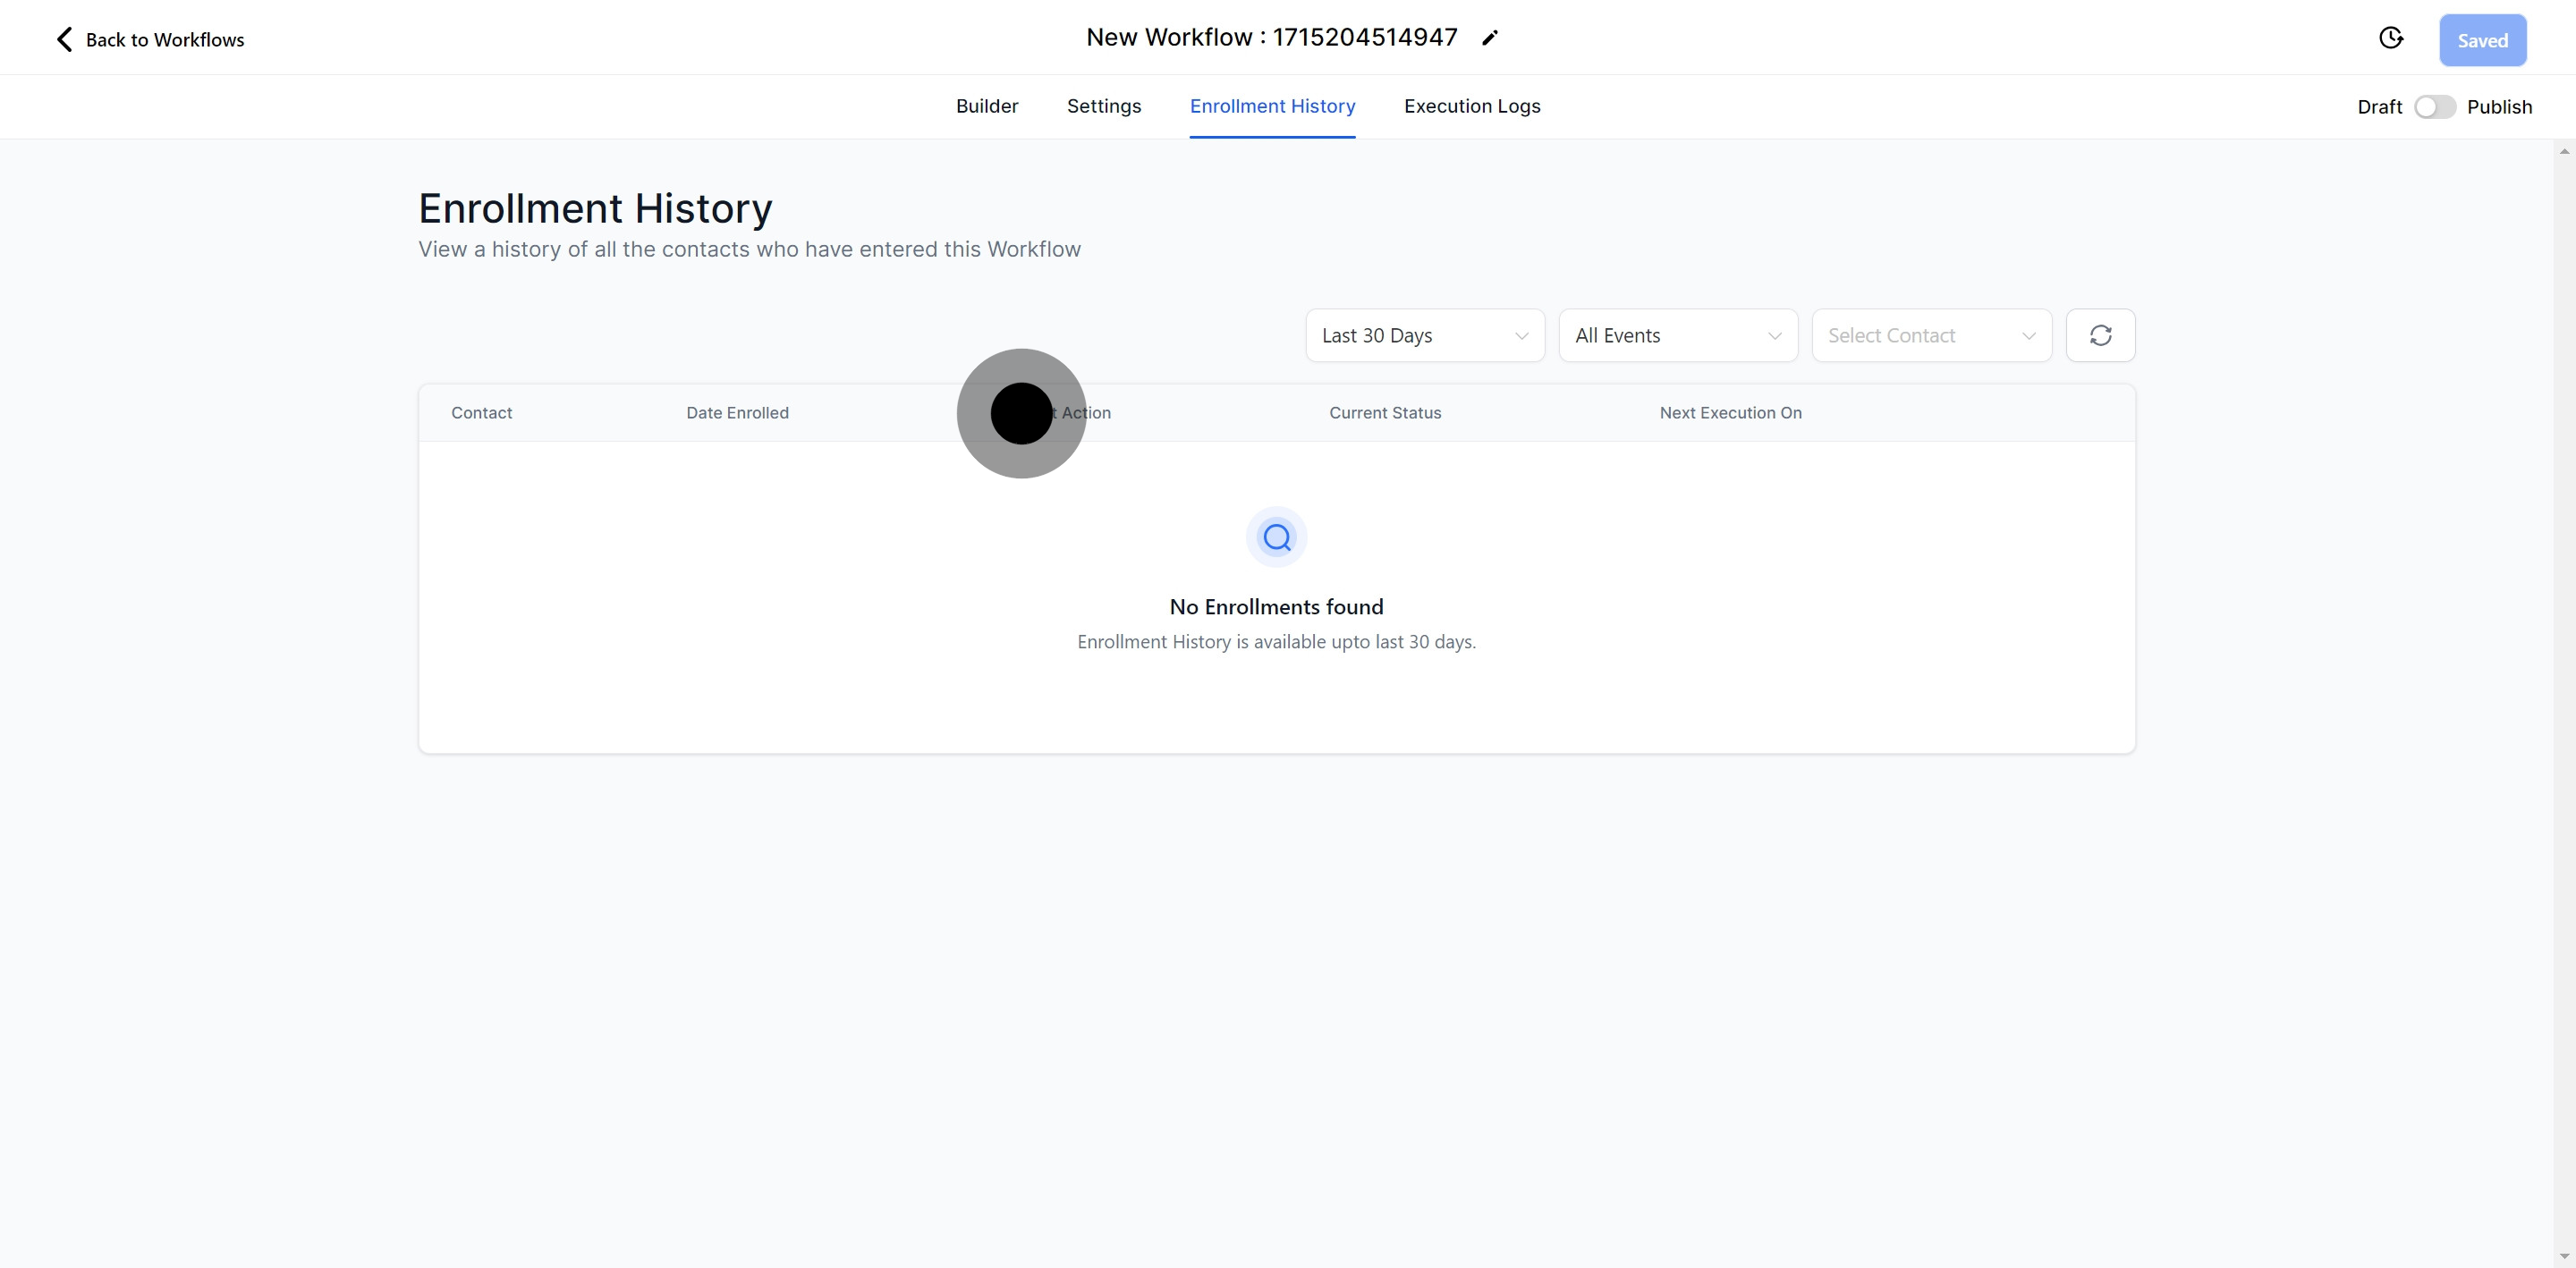2576x1268 pixels.
Task: Click chevron arrow in Last 30 Days
Action: pyautogui.click(x=1521, y=336)
